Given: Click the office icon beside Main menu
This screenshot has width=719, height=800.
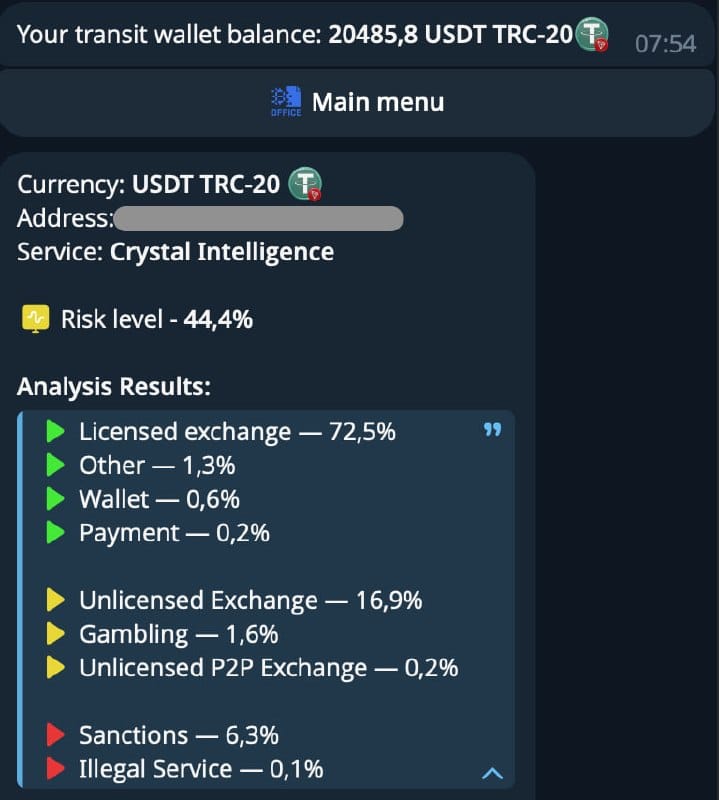Looking at the screenshot, I should (286, 102).
